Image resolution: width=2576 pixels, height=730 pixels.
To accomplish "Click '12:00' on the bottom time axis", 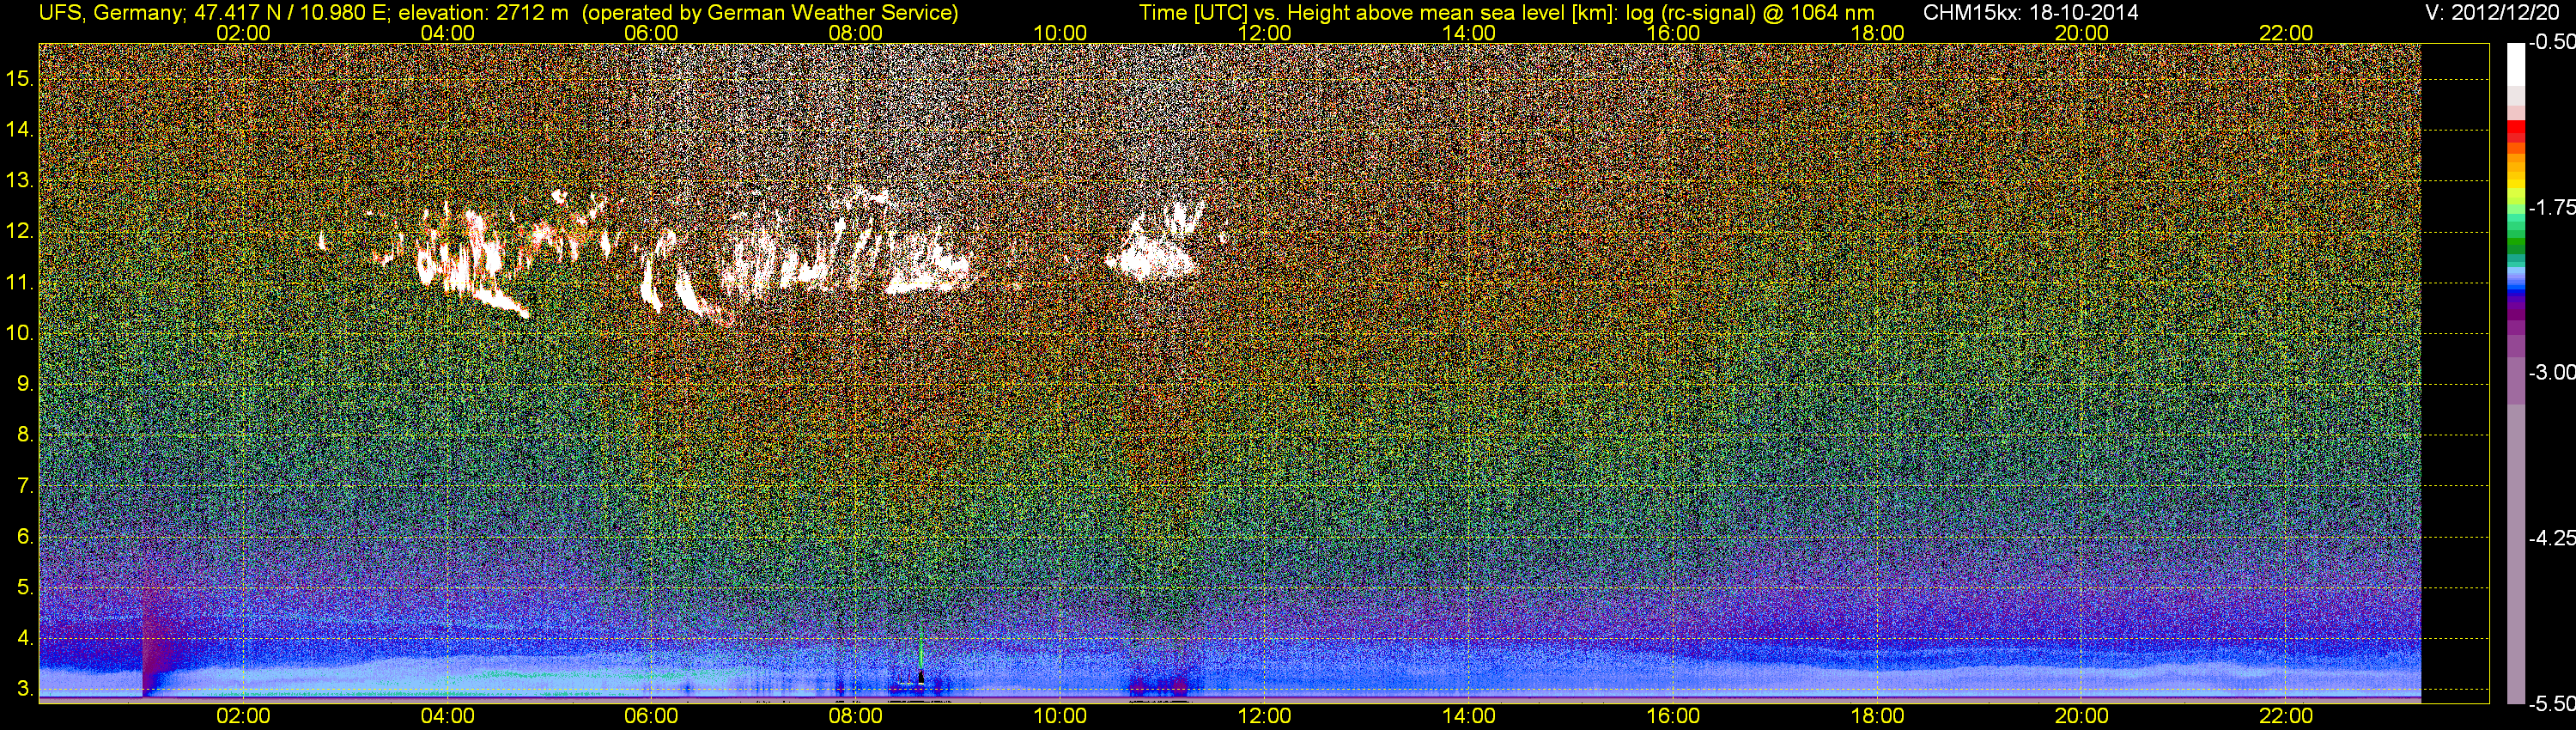I will [1265, 716].
